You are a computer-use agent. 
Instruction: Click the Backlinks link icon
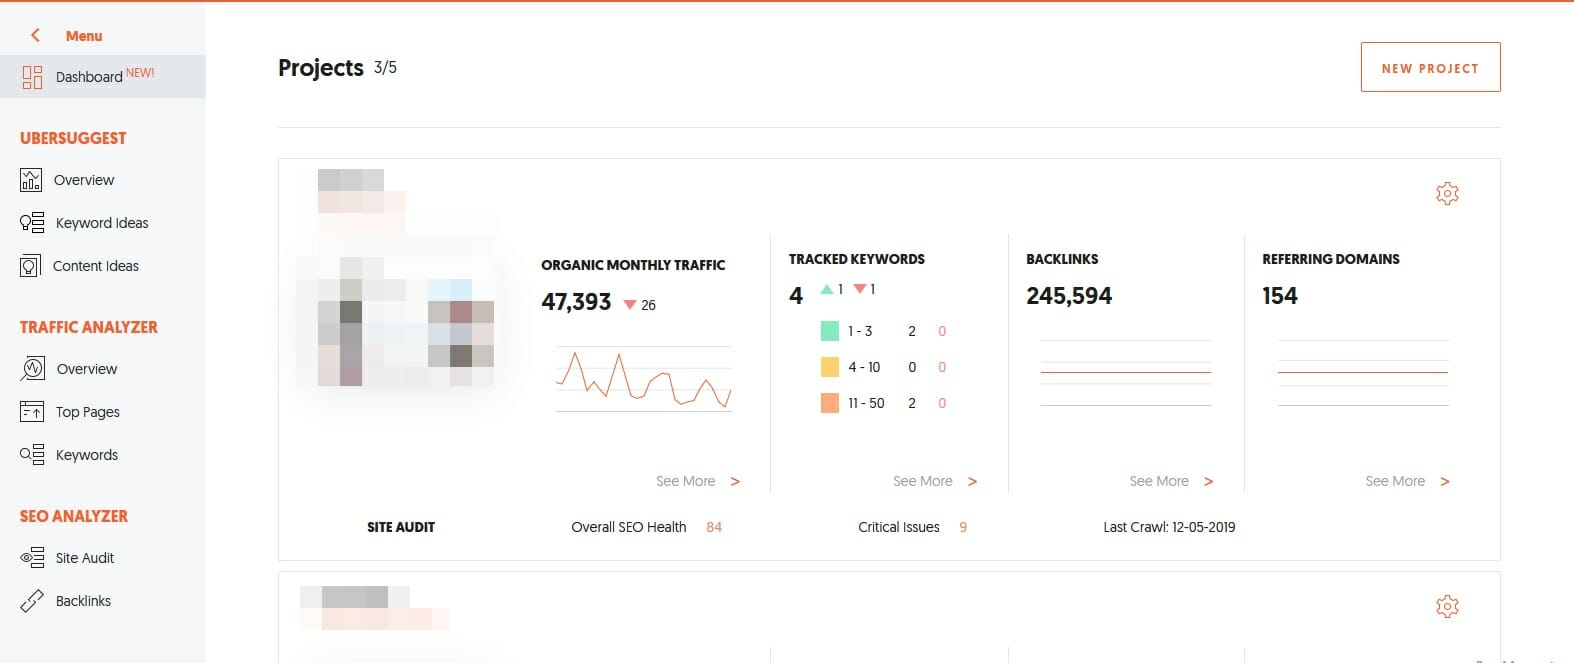coord(32,601)
